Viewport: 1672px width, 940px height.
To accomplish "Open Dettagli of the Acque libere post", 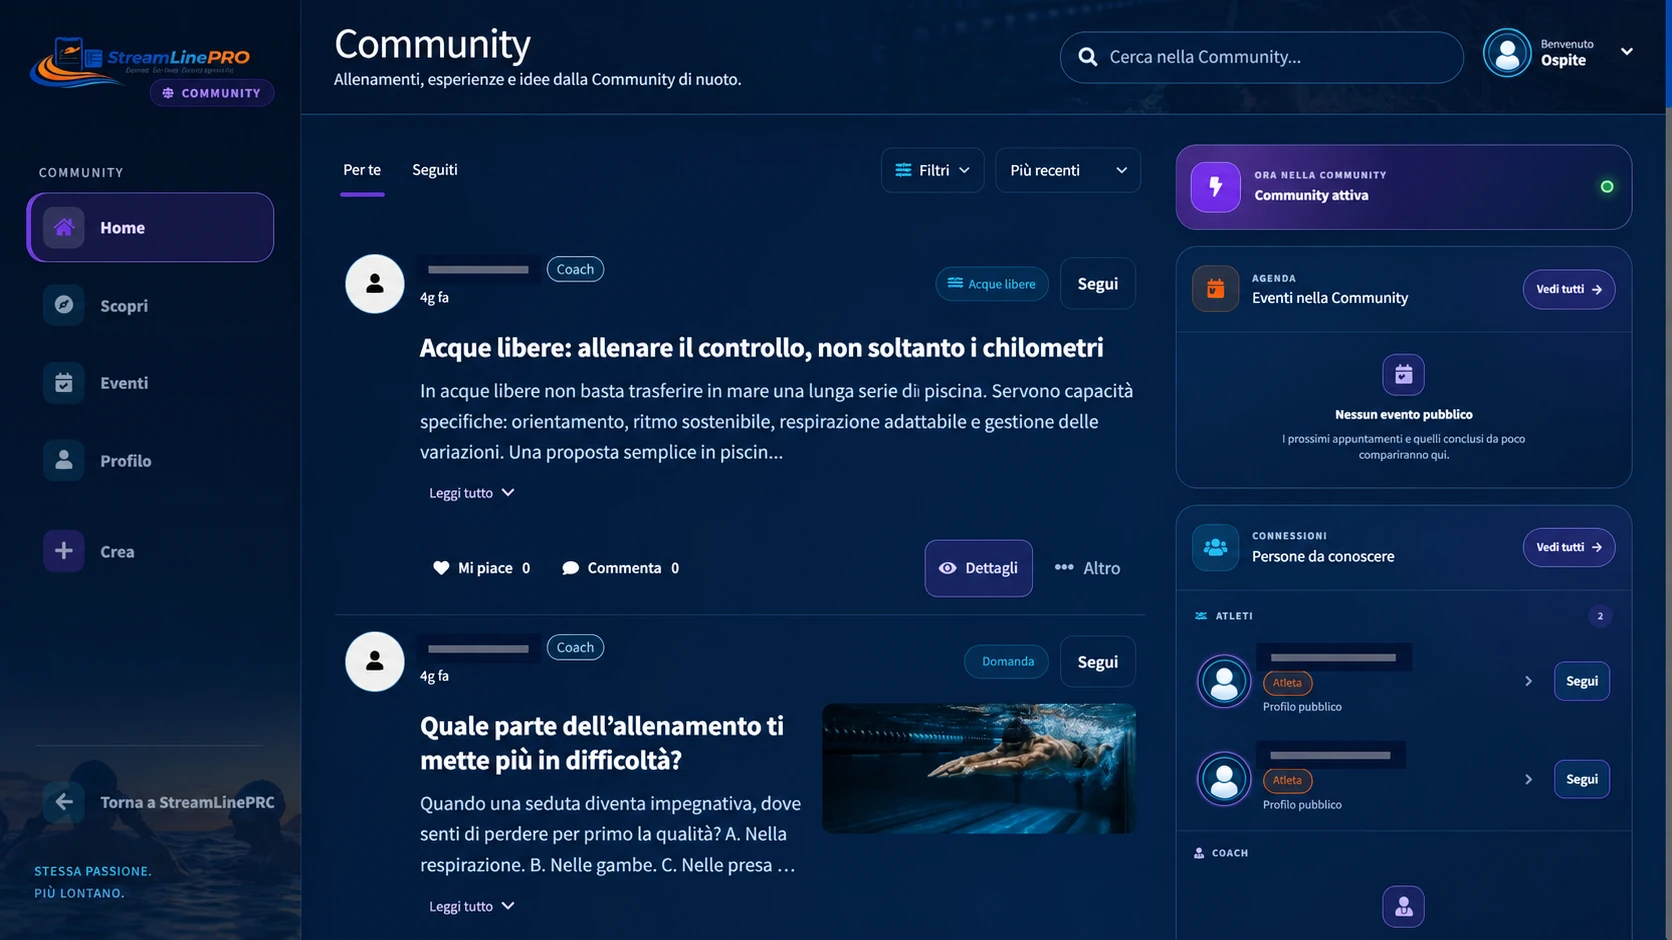I will click(978, 568).
